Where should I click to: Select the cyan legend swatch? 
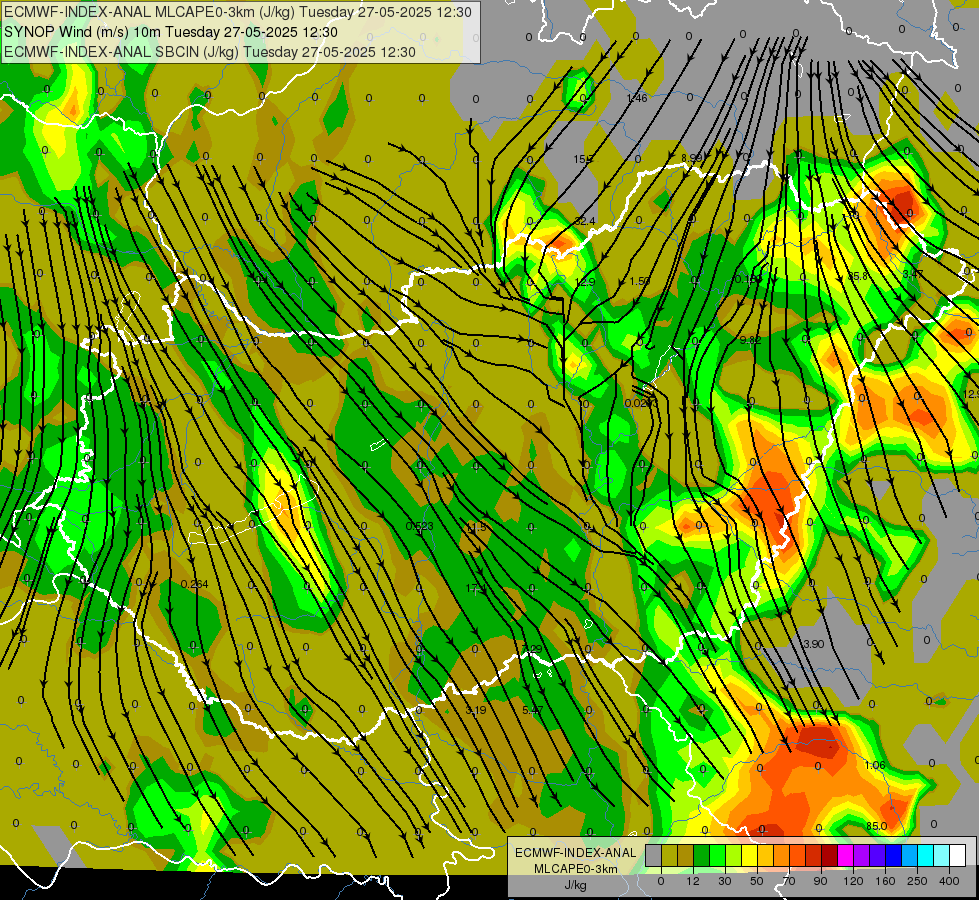(926, 855)
